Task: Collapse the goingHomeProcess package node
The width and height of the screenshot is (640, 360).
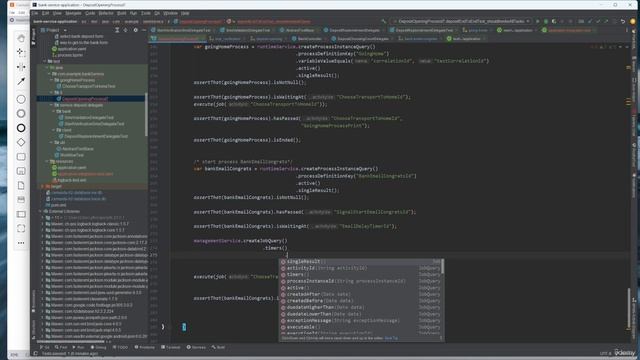Action: click(x=51, y=80)
